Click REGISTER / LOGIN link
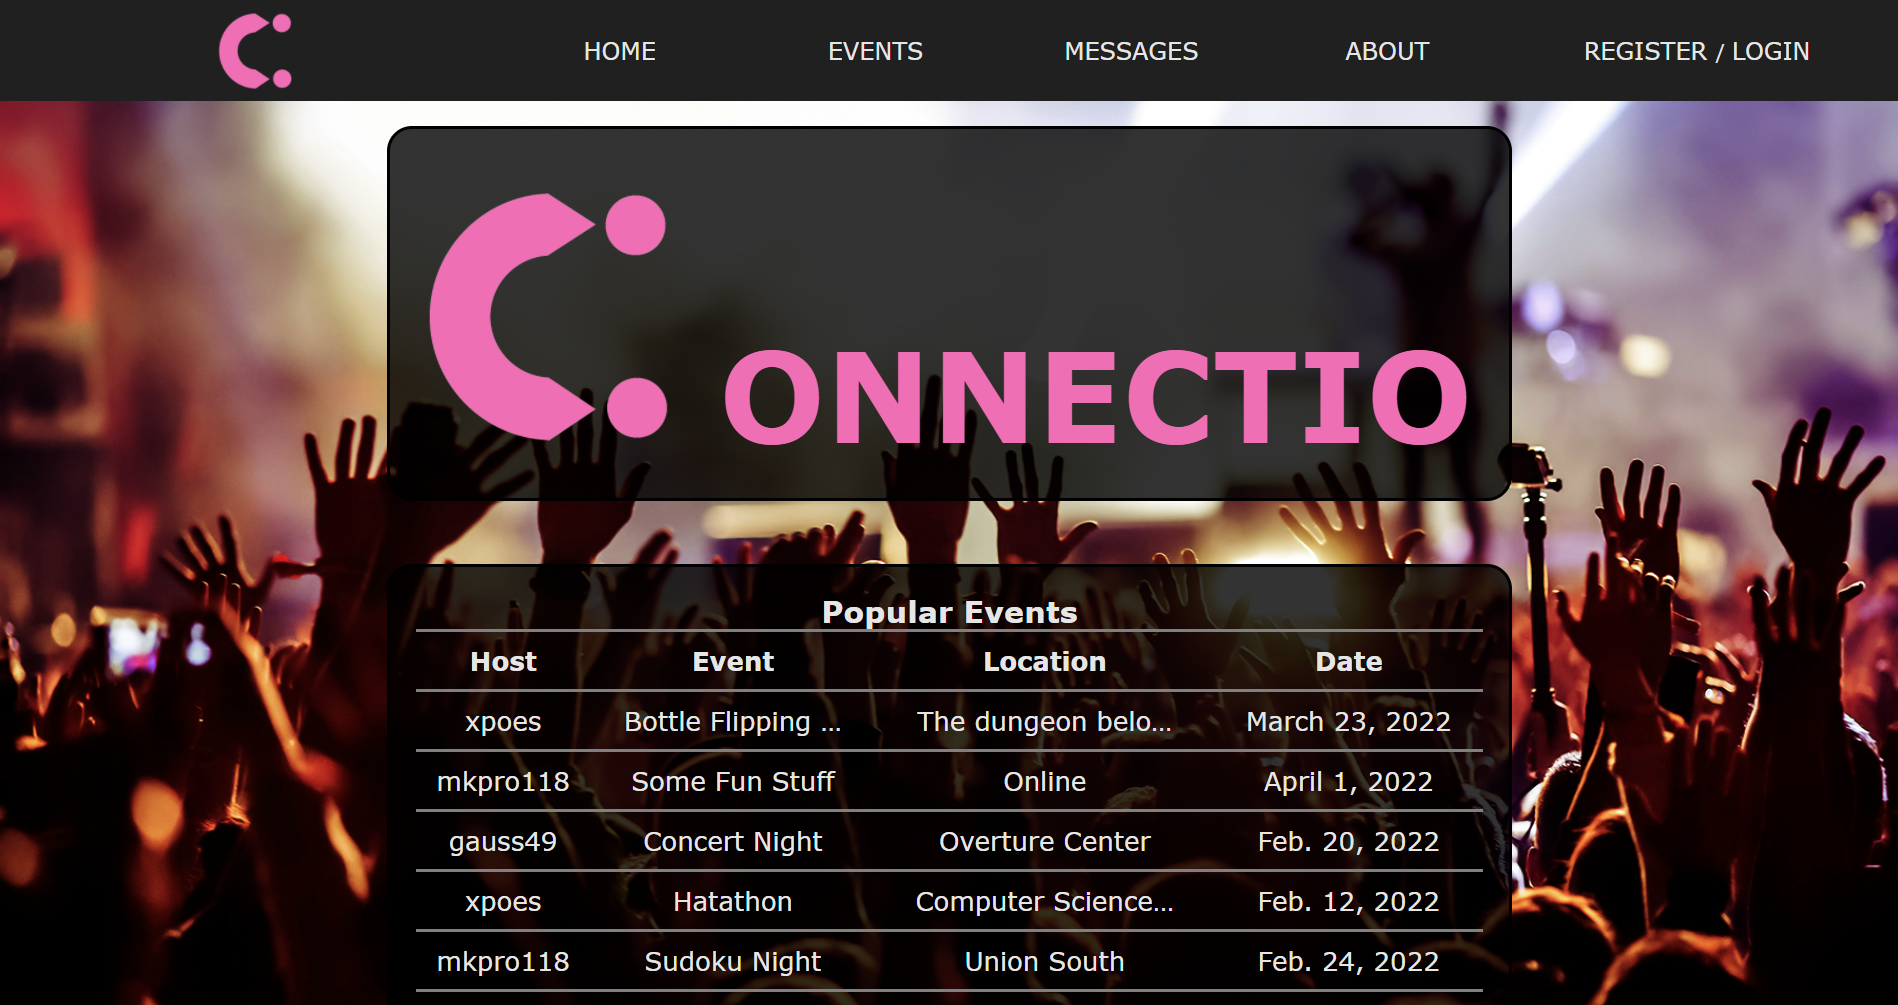Screen dimensions: 1898x1005 pyautogui.click(x=1696, y=51)
